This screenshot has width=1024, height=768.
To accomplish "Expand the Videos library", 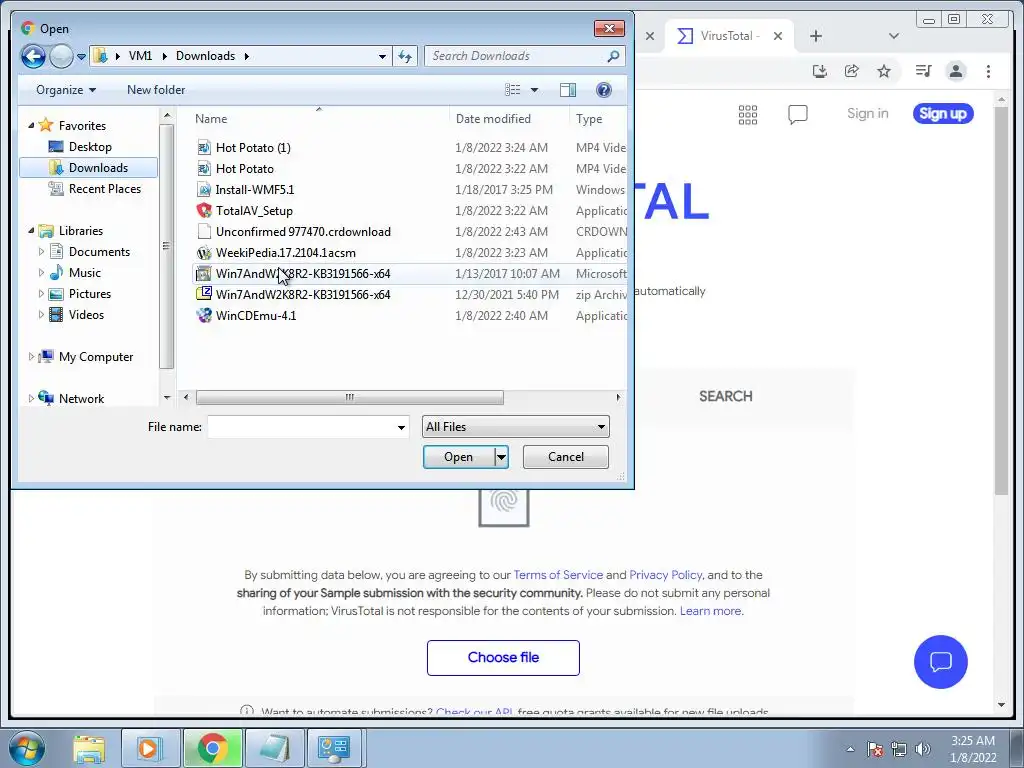I will (41, 315).
